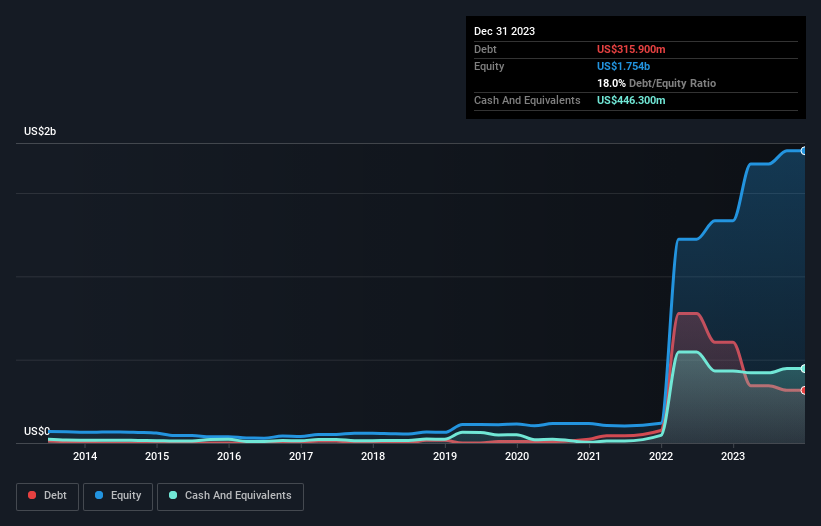Click the US$446.300m cash value
Viewport: 821px width, 526px height.
[x=631, y=100]
